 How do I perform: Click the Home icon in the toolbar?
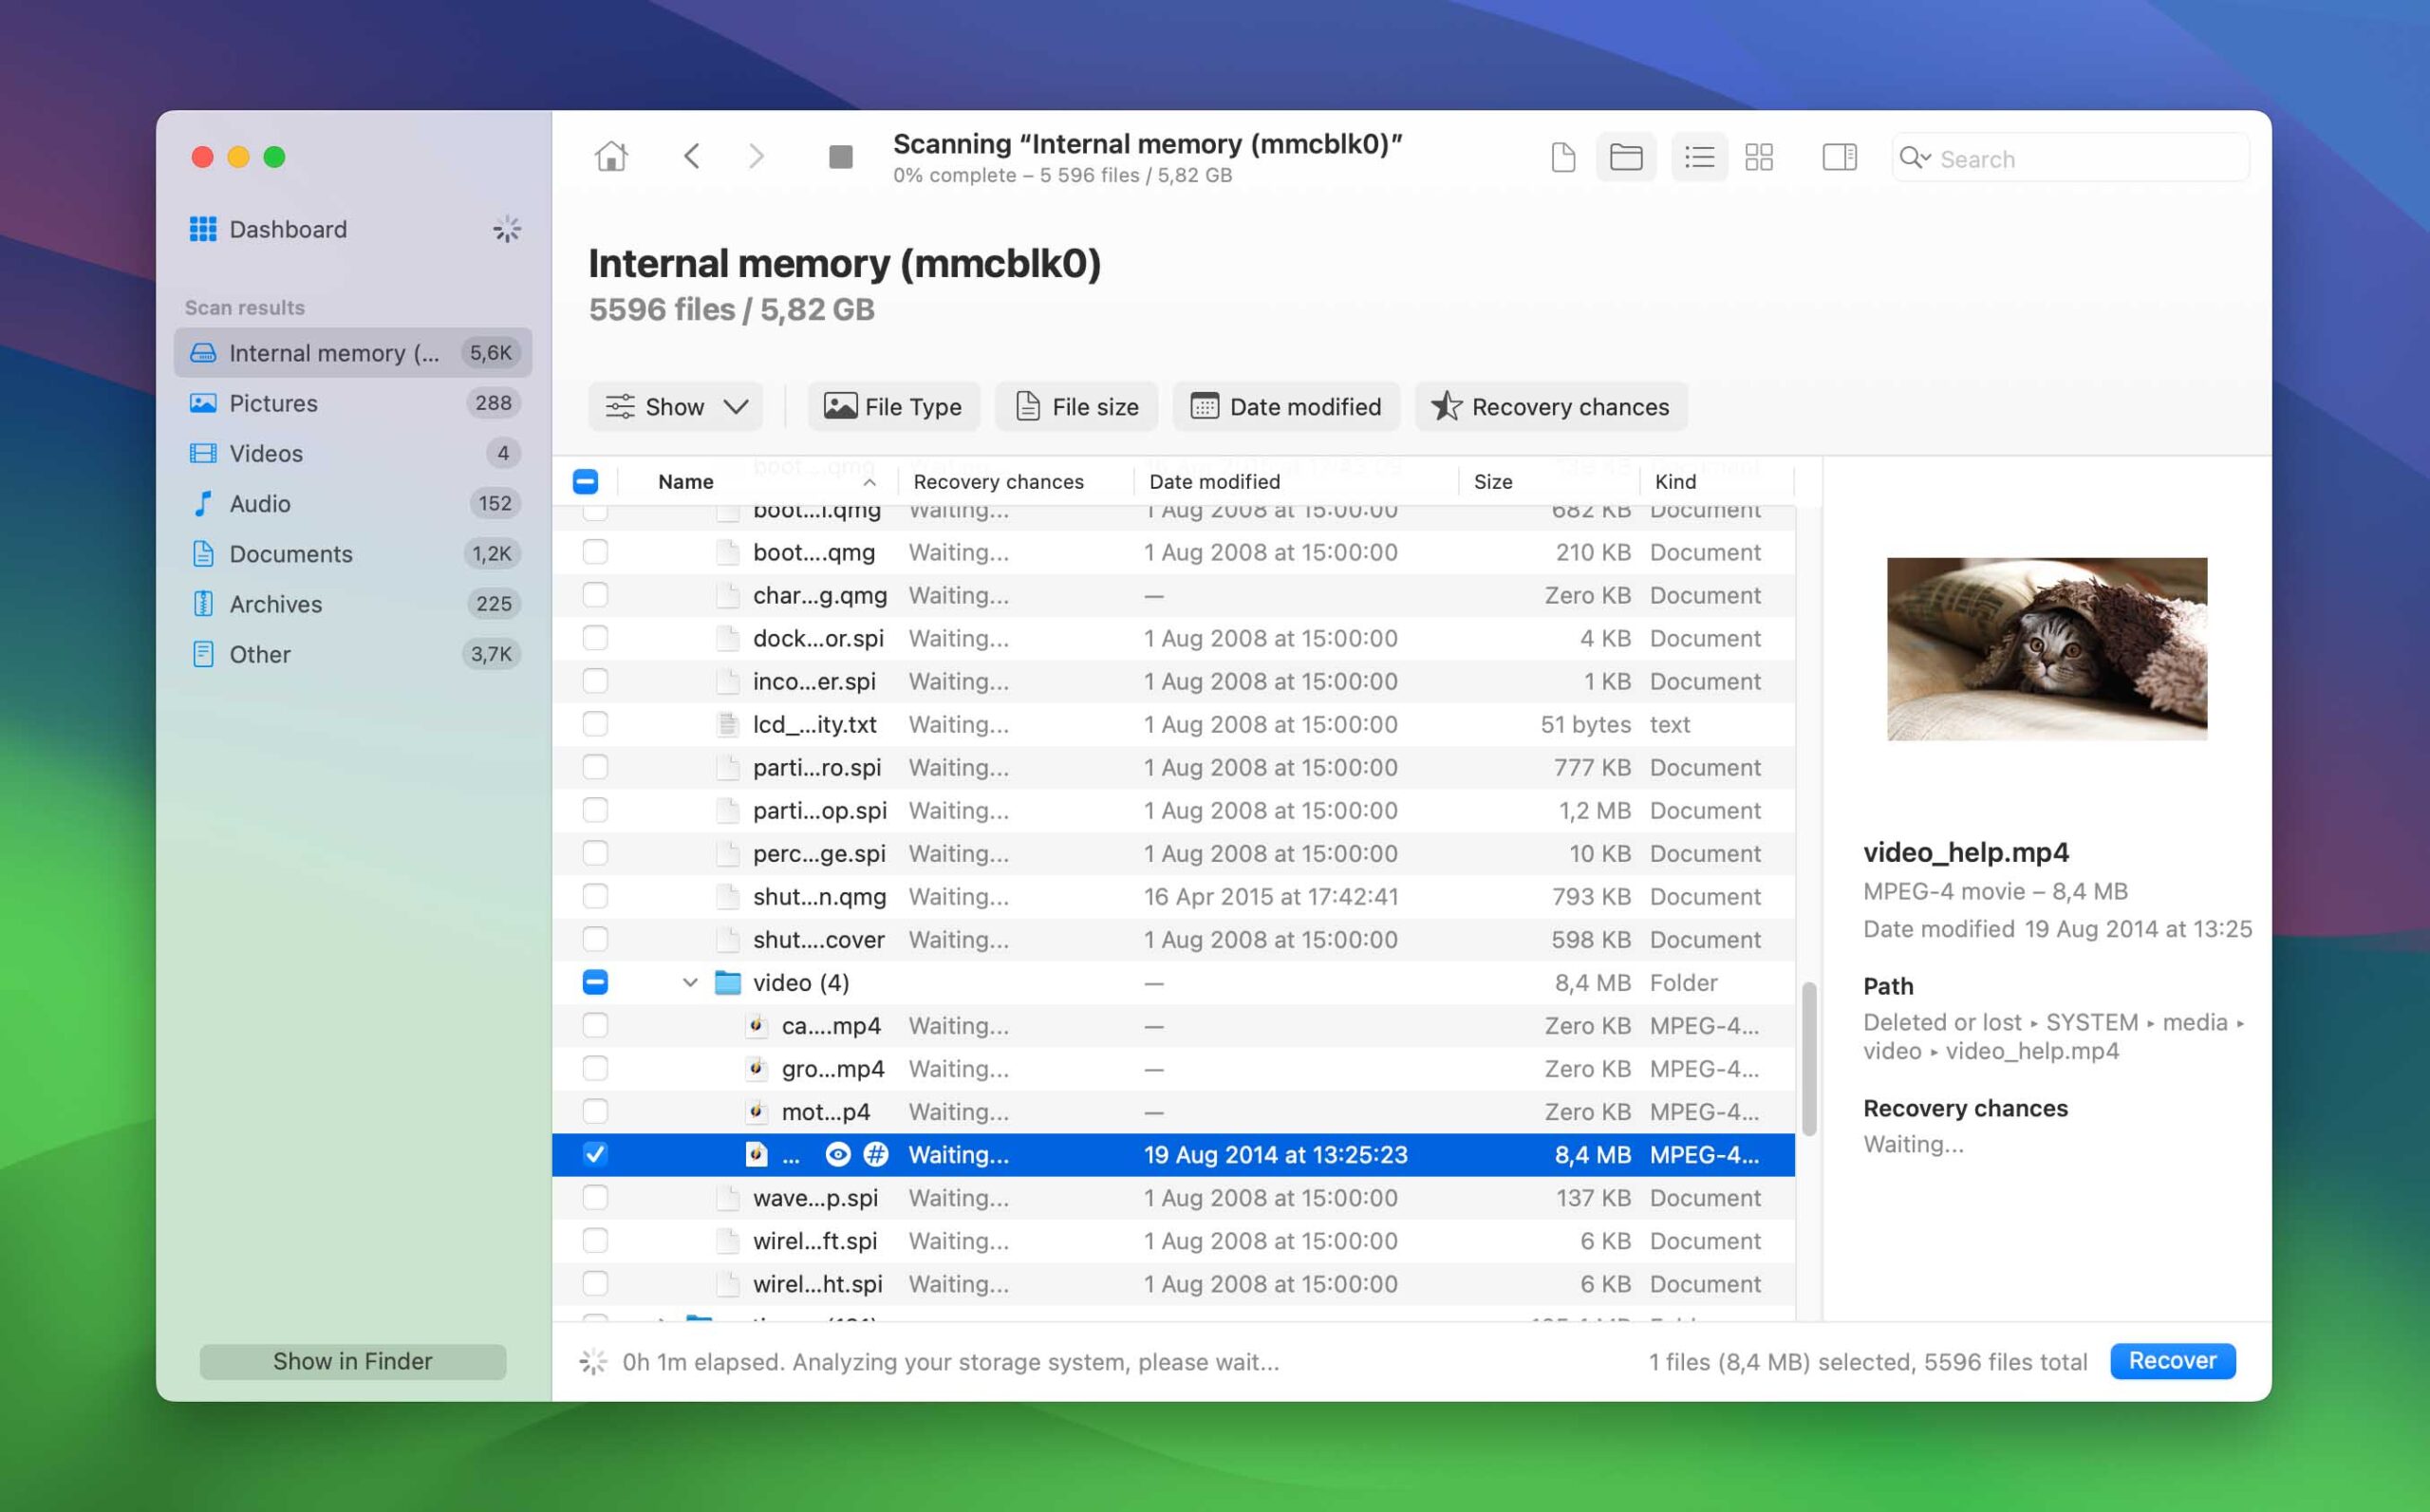pos(611,156)
